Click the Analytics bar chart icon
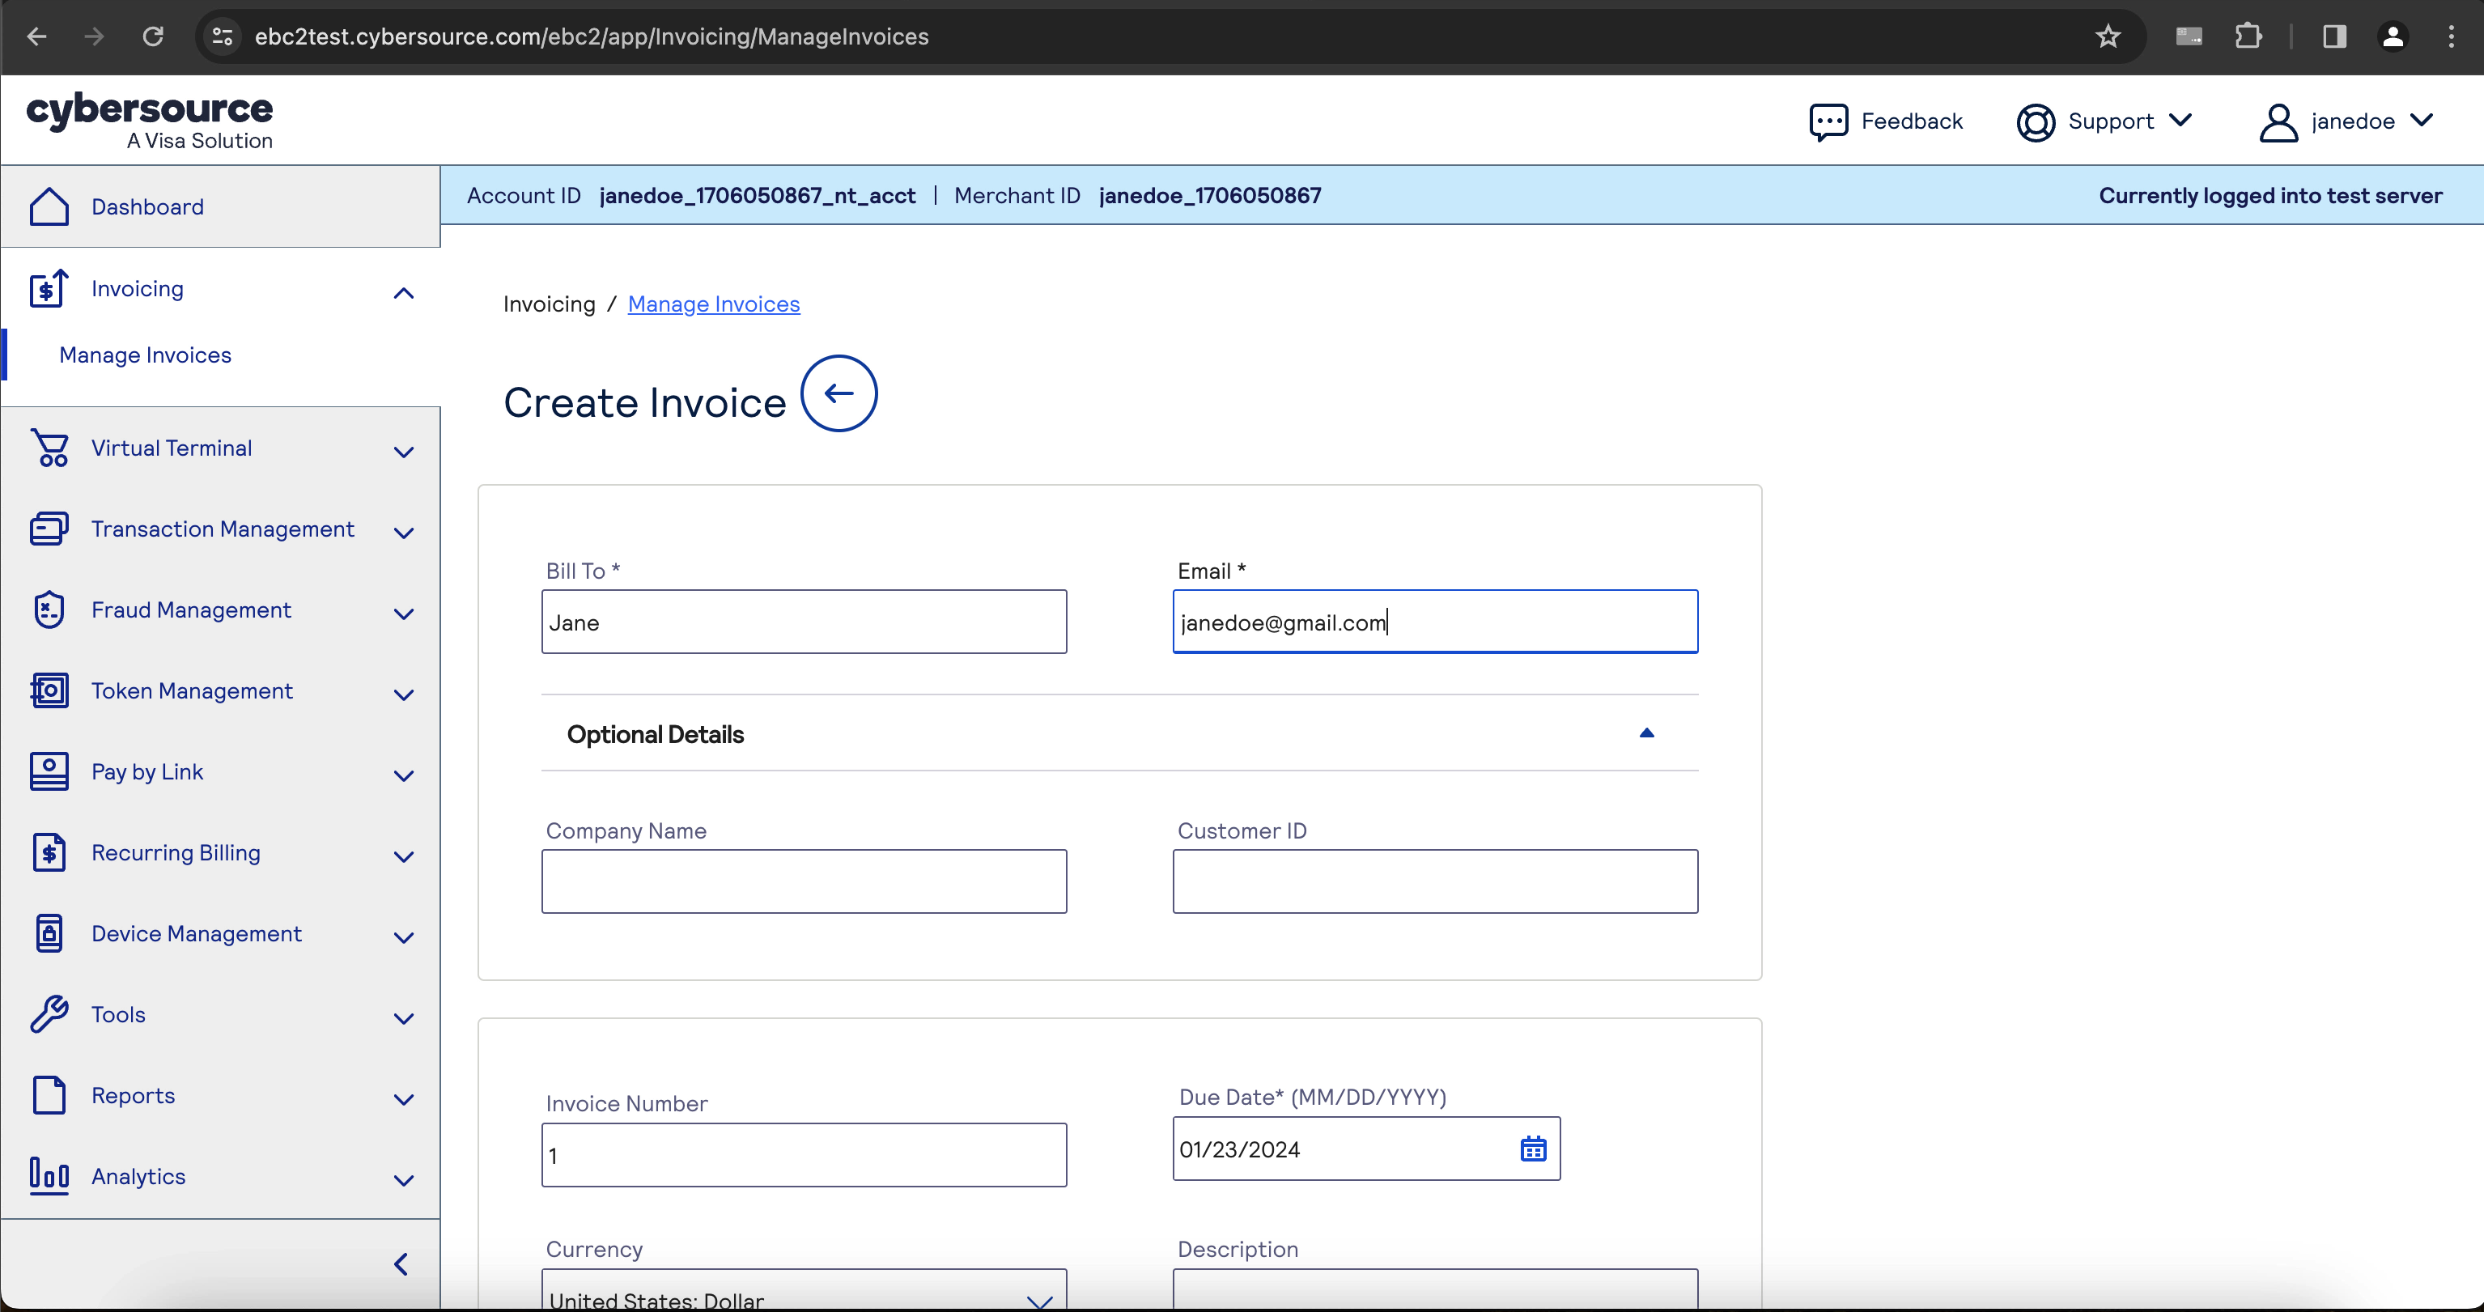Viewport: 2484px width, 1312px height. pos(49,1176)
